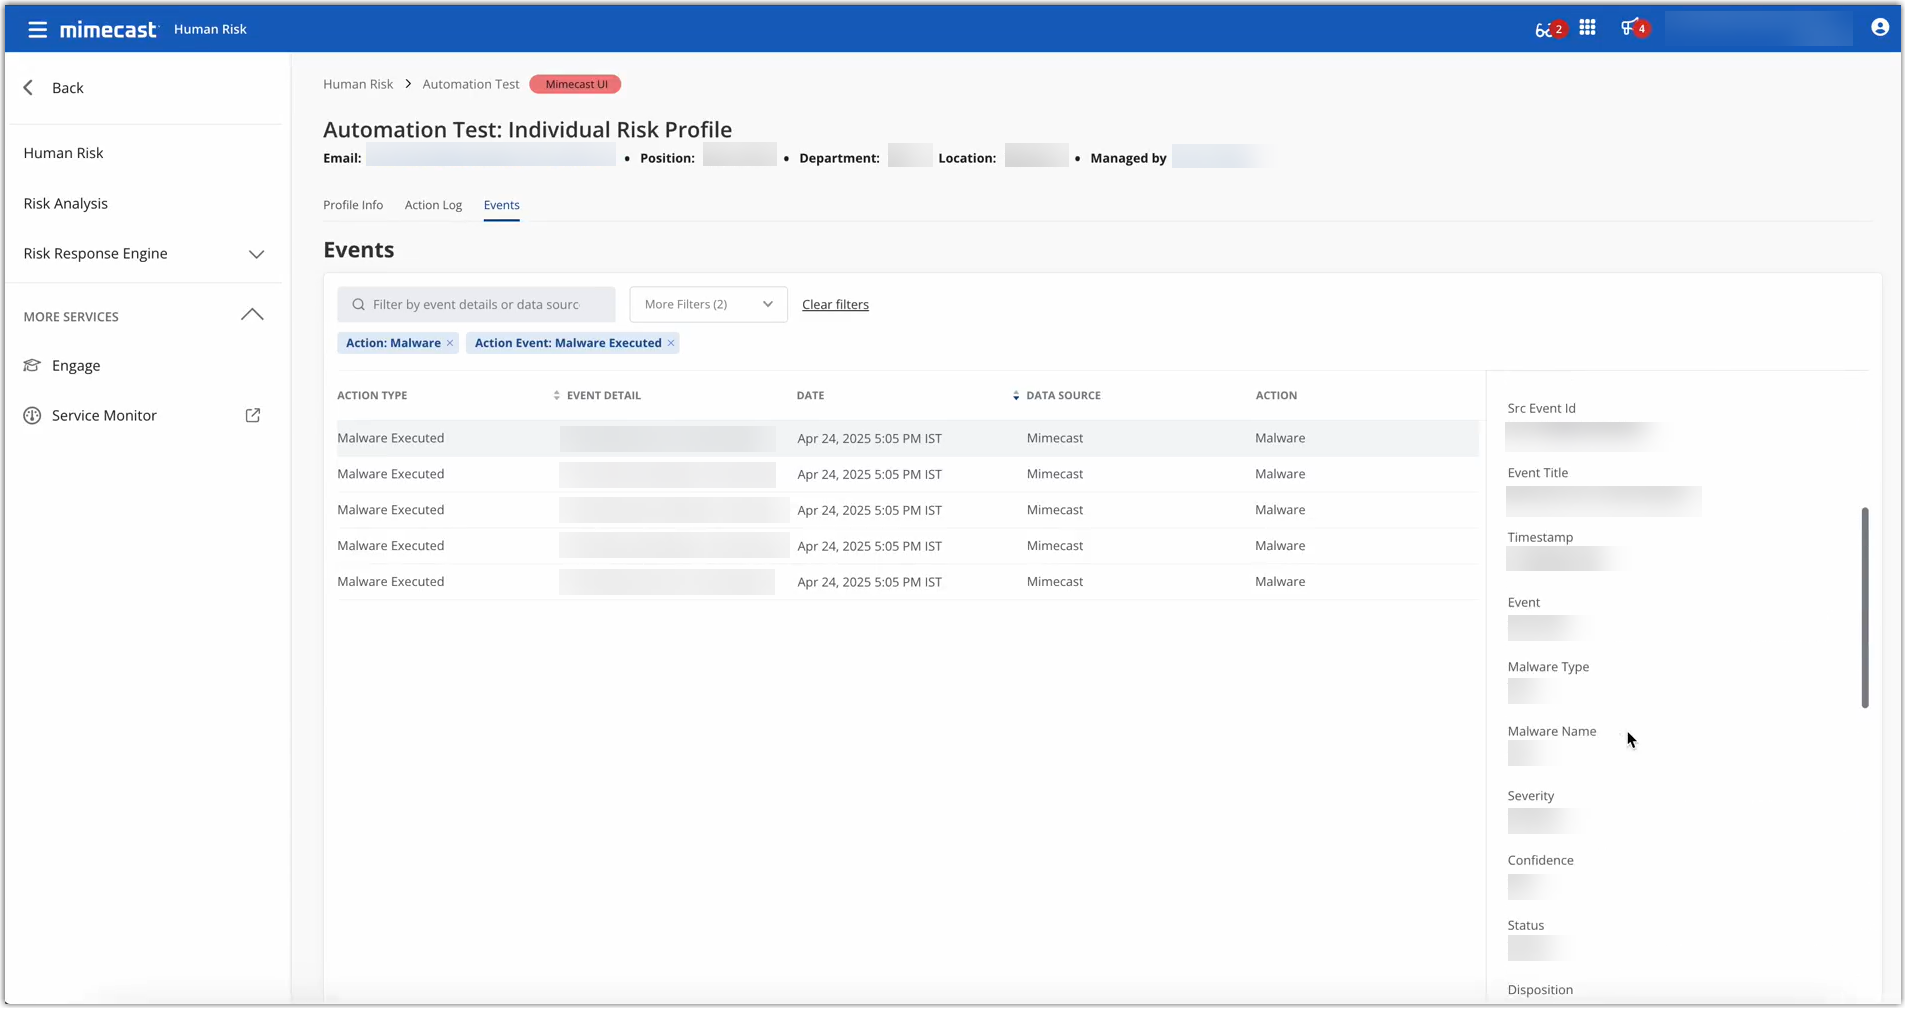Open Service Monitor link in sidebar

pos(104,416)
